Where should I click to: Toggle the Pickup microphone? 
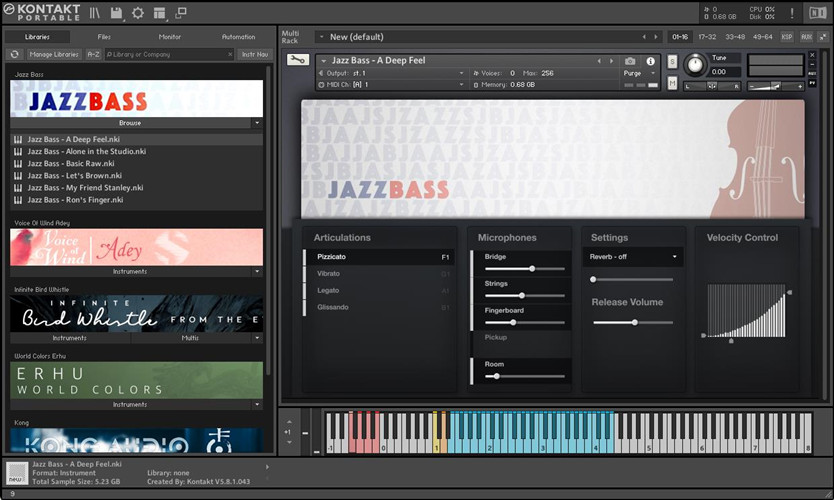496,338
